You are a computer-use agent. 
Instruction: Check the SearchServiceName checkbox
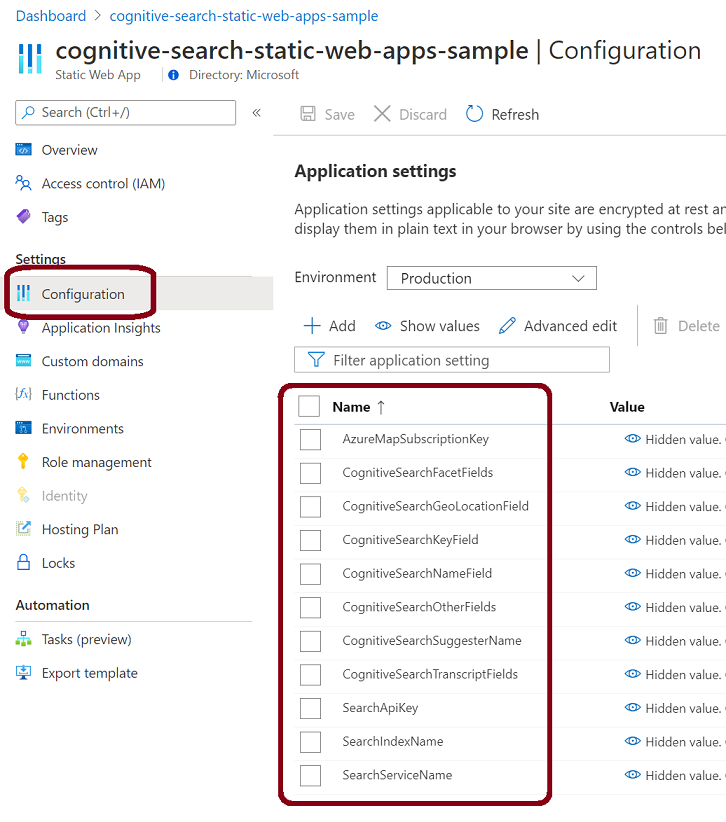point(310,775)
